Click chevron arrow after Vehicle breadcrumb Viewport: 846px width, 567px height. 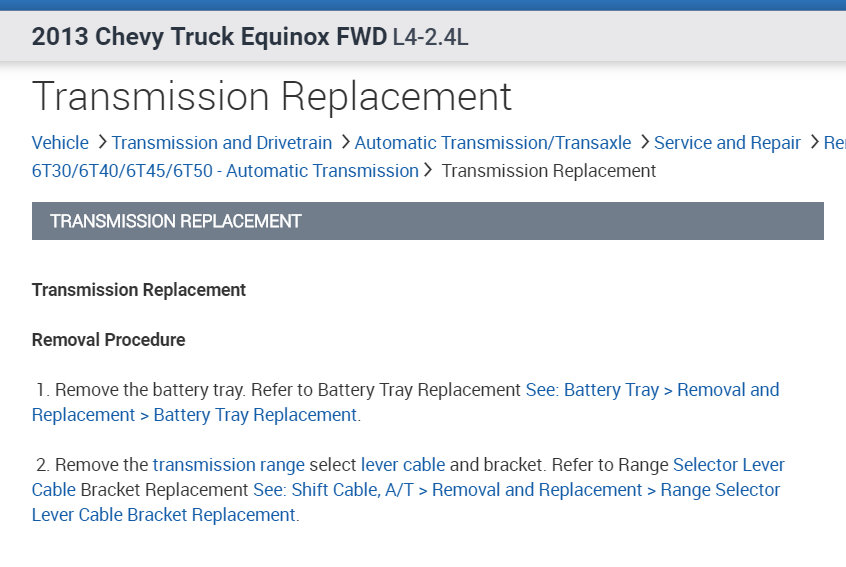(101, 143)
